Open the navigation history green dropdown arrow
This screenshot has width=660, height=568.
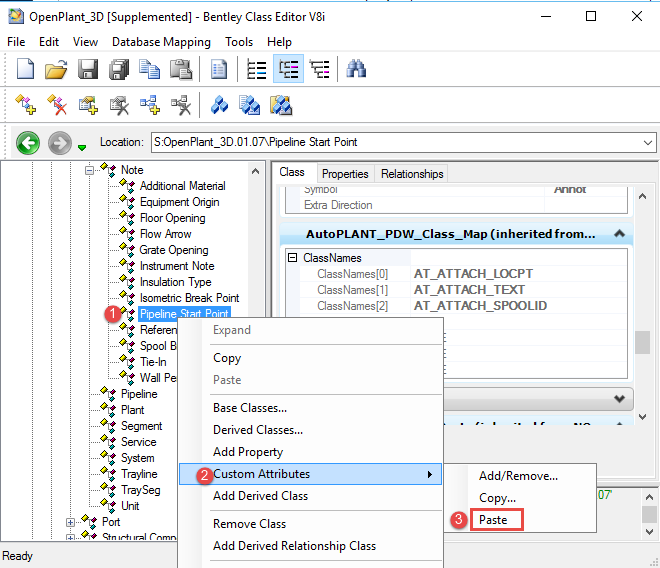(82, 147)
